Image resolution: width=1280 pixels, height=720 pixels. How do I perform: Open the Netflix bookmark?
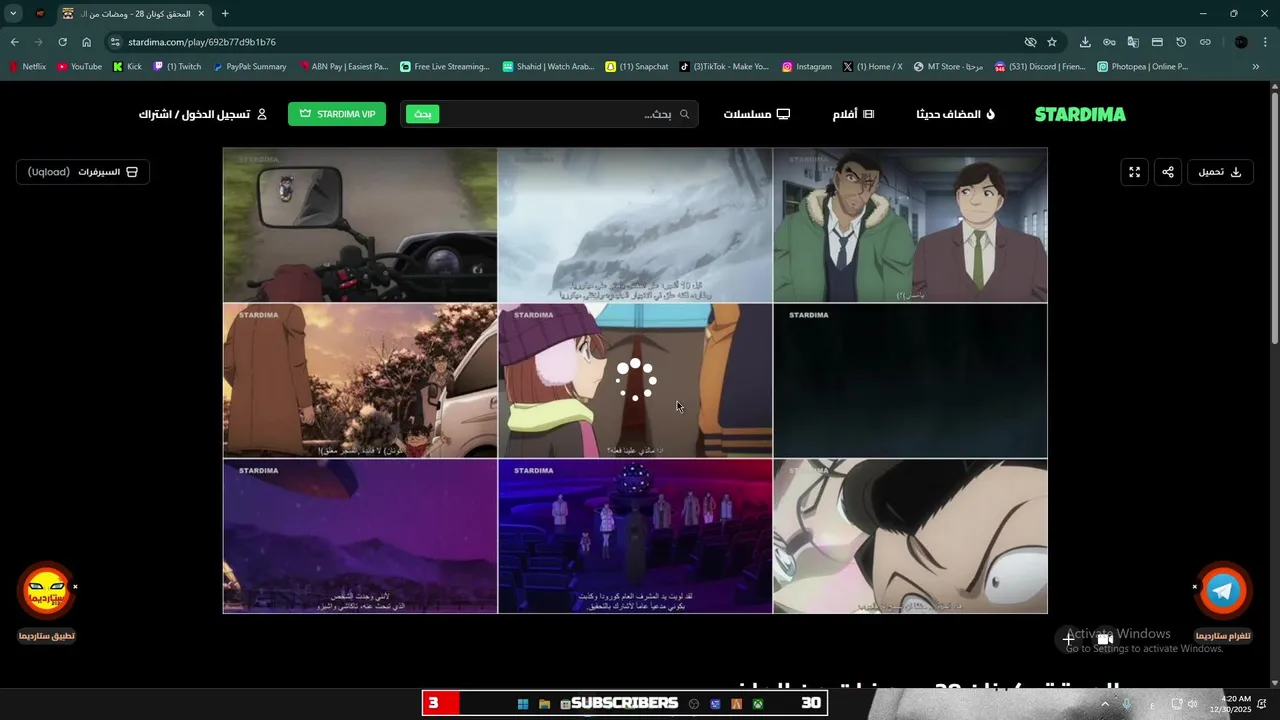point(27,67)
